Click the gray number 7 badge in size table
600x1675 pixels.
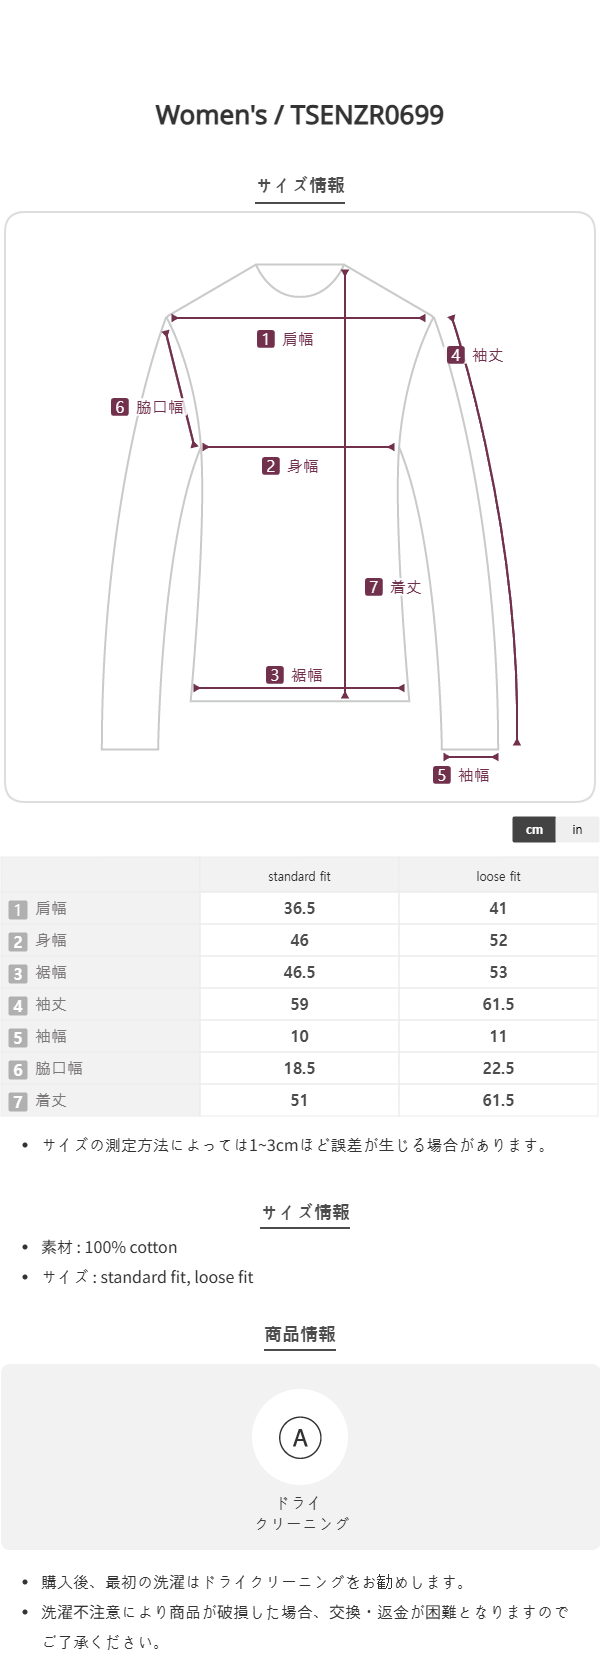[18, 1101]
